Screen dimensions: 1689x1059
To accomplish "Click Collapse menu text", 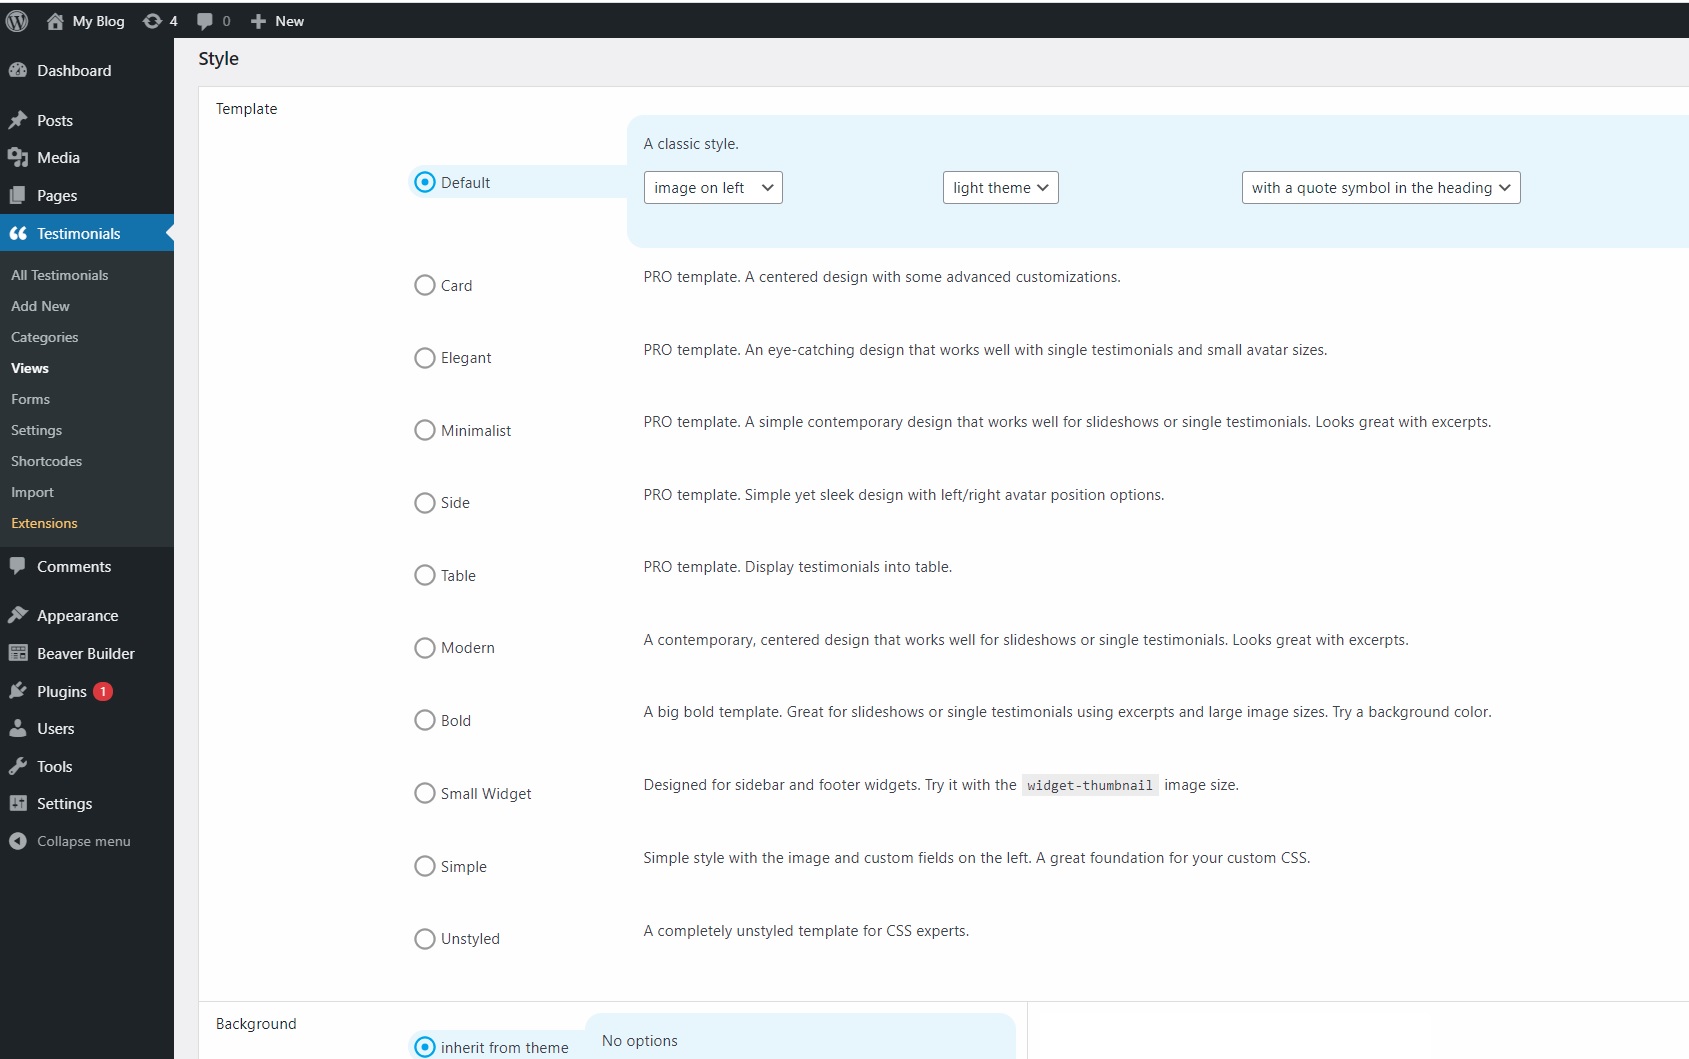I will (x=84, y=841).
